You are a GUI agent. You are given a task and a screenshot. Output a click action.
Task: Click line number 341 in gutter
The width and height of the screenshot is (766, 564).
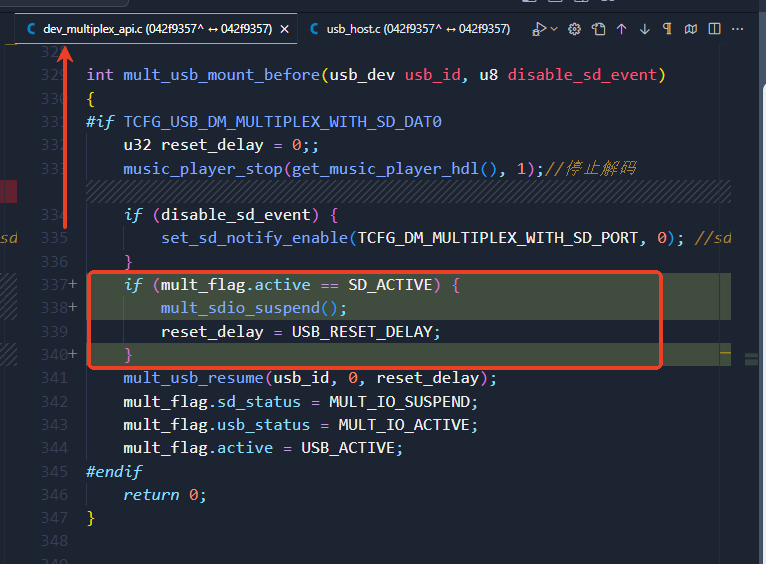pos(54,378)
